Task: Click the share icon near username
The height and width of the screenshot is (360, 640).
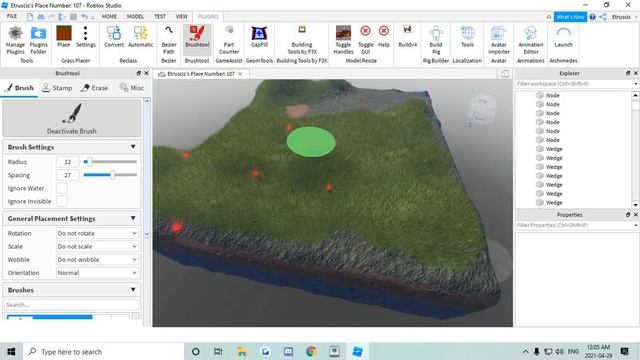Action: [603, 17]
